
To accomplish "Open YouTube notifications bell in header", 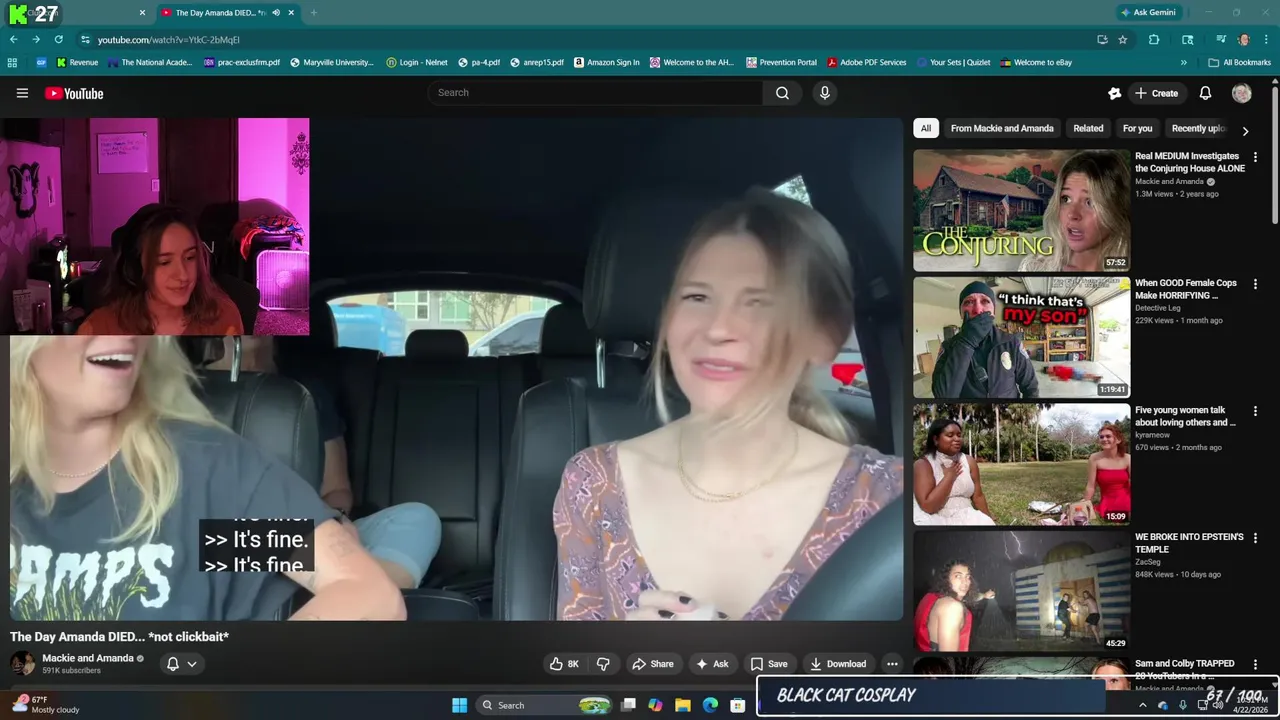I will click(x=1205, y=93).
